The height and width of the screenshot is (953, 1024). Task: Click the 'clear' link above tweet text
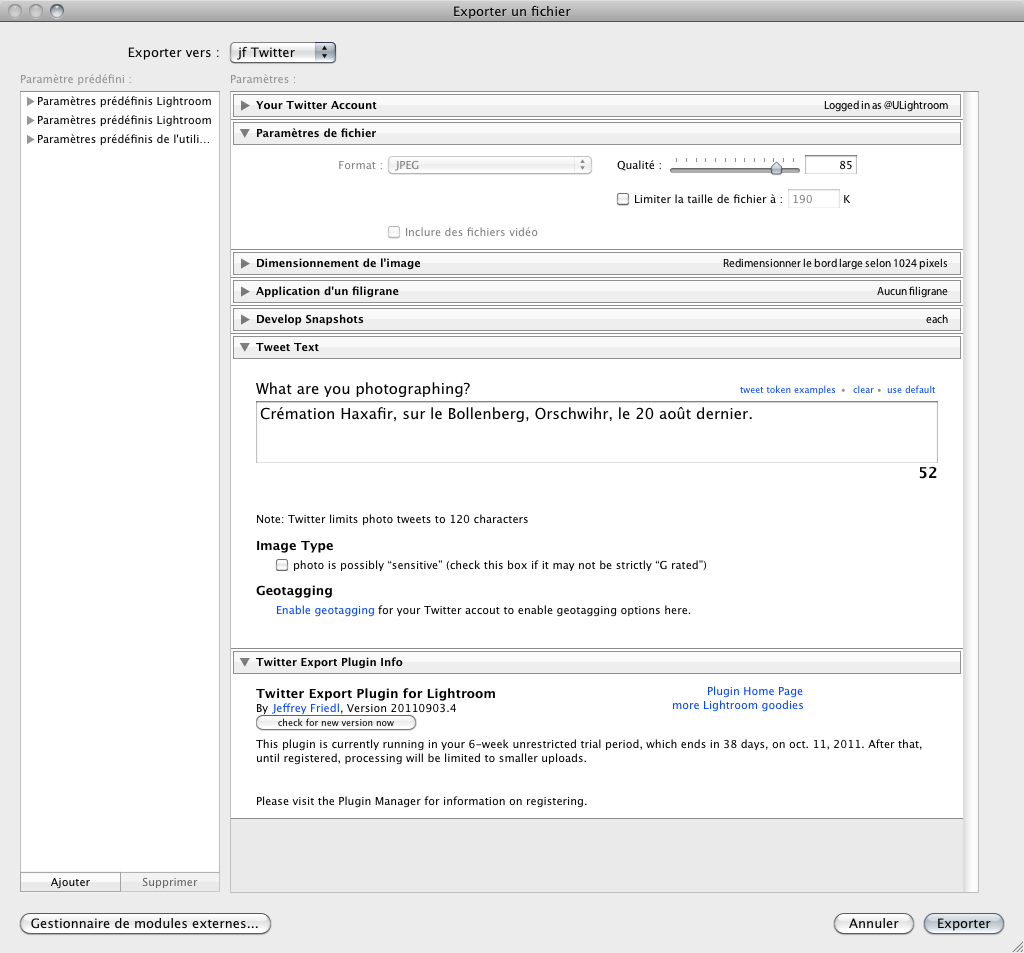[x=863, y=390]
